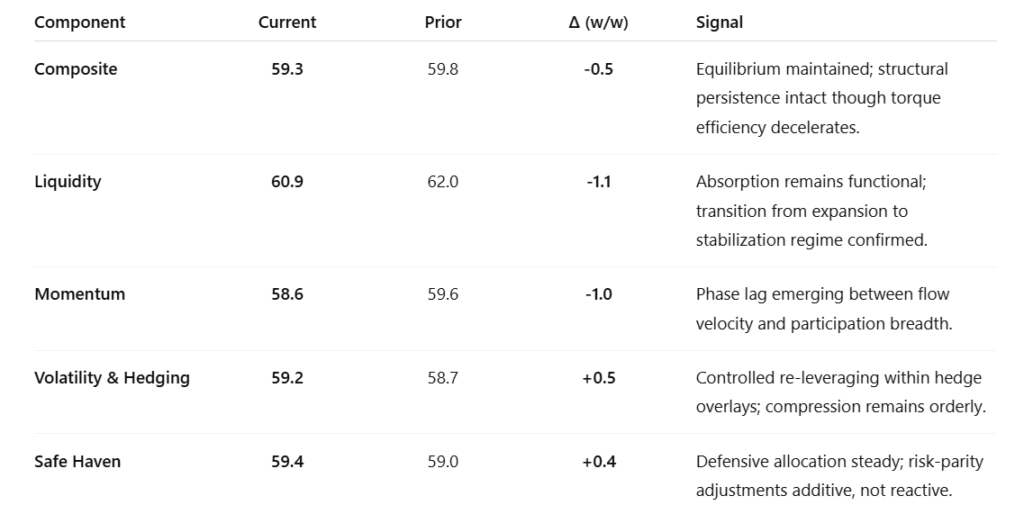Click the Momentum prior value 59.6

(443, 294)
